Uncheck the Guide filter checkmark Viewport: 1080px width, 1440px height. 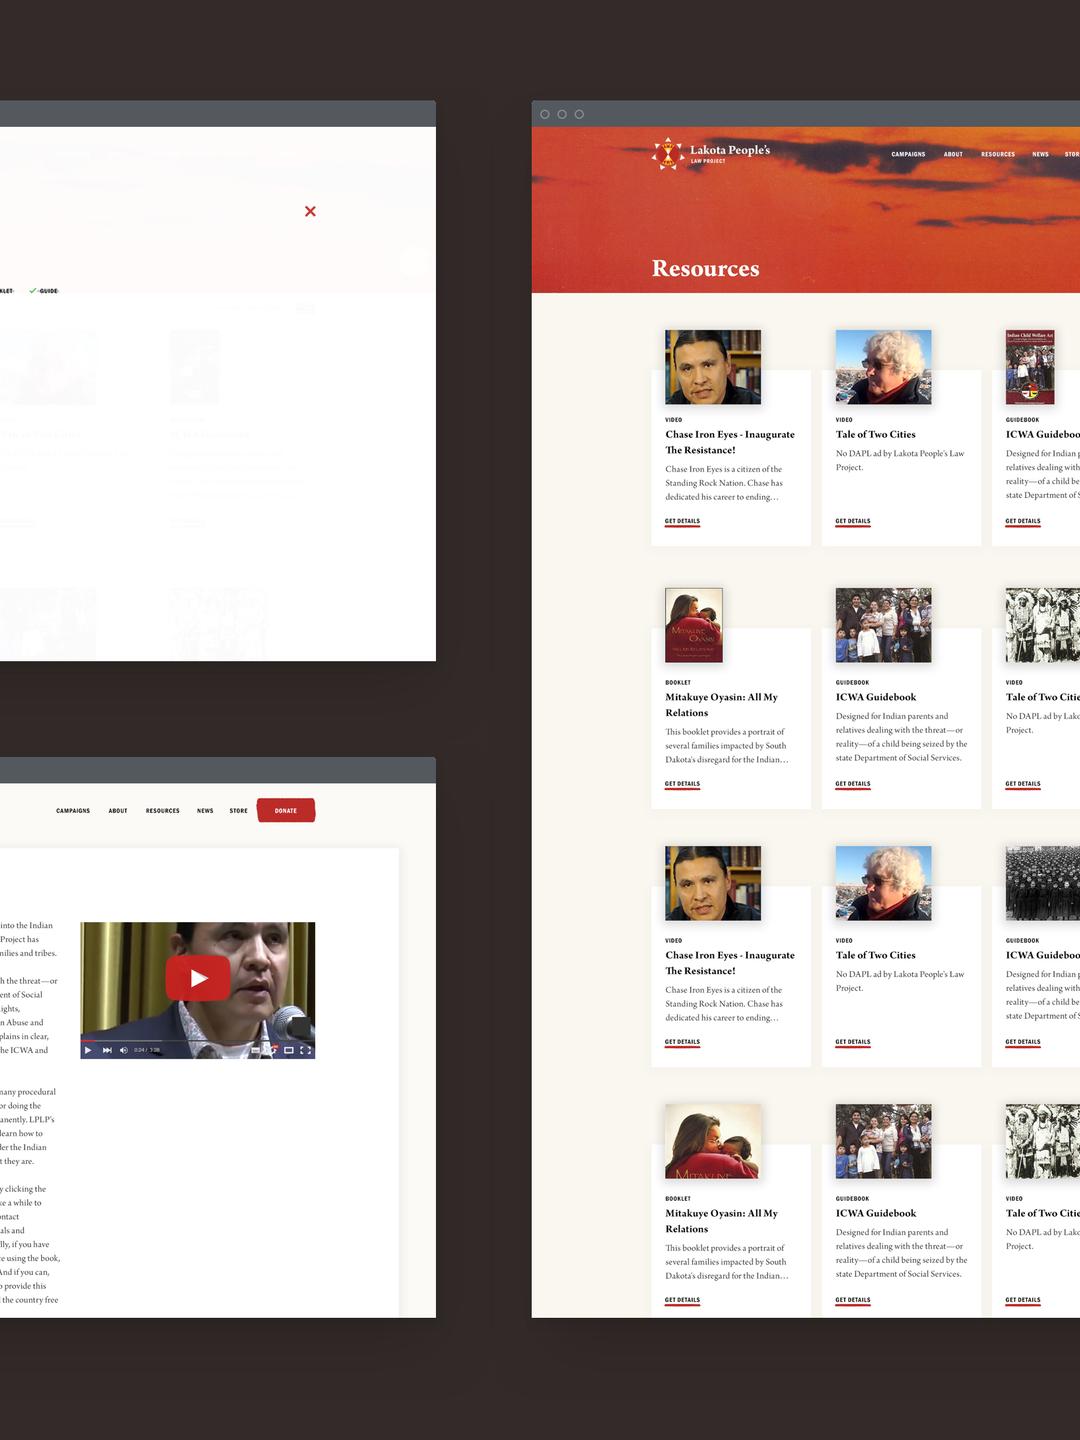(x=33, y=291)
